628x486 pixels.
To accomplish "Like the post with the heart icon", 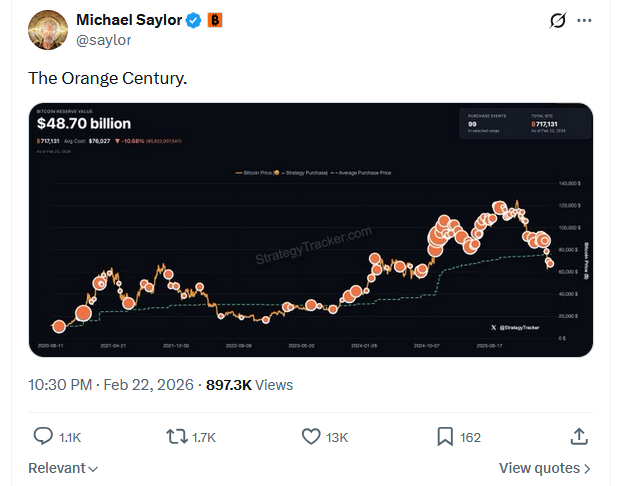I will point(311,436).
